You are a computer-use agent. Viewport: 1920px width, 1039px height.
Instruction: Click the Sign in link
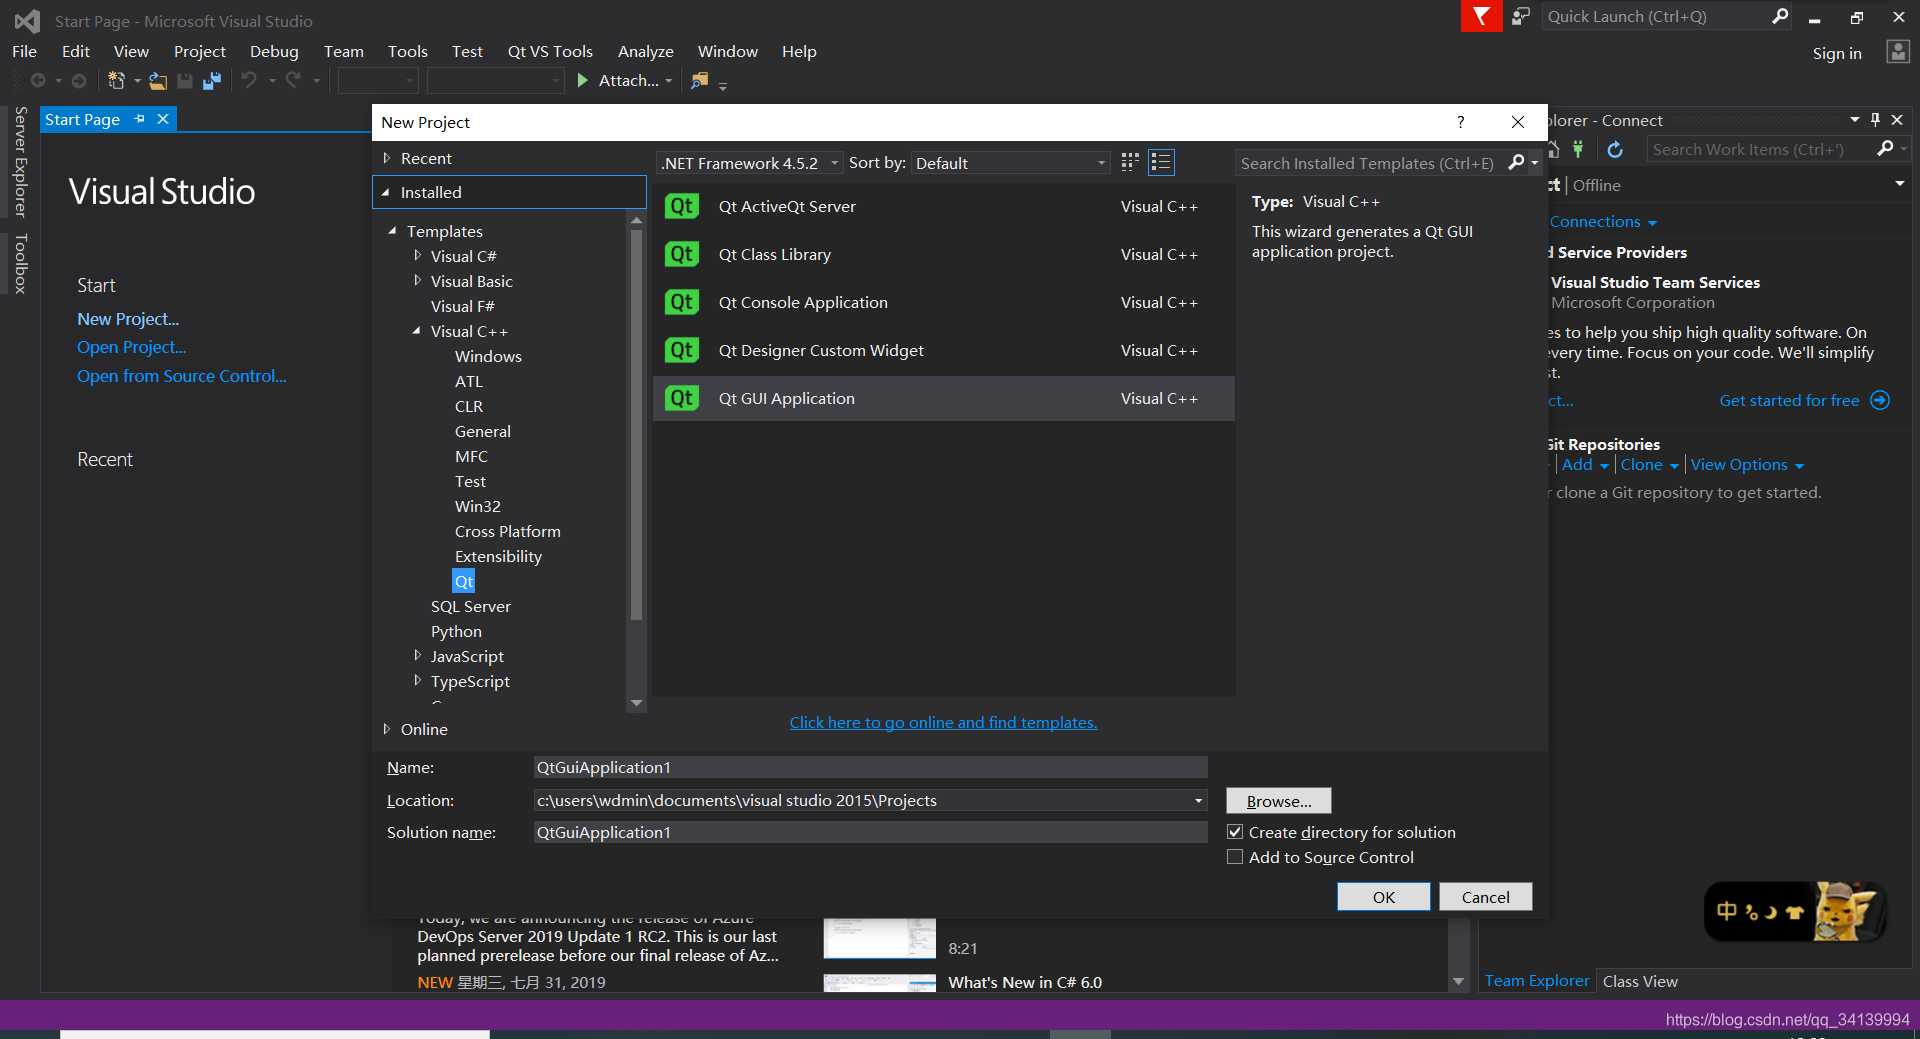pyautogui.click(x=1837, y=53)
